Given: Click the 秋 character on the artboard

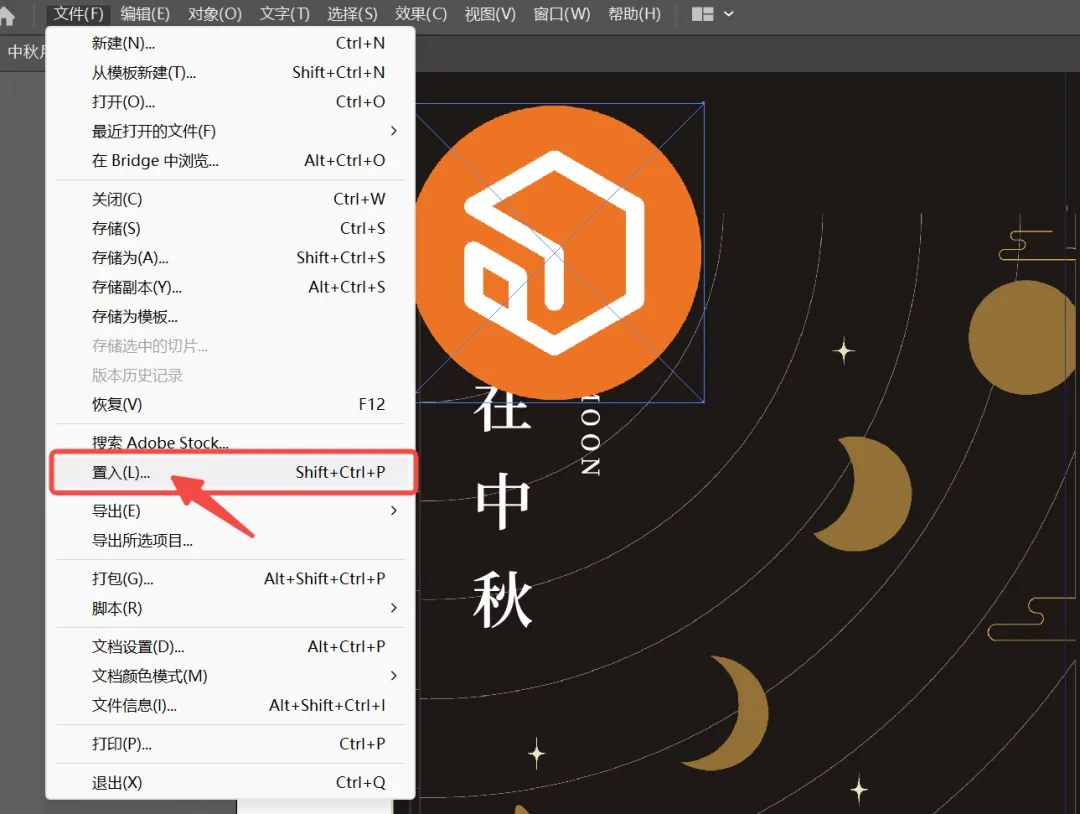Looking at the screenshot, I should point(503,599).
